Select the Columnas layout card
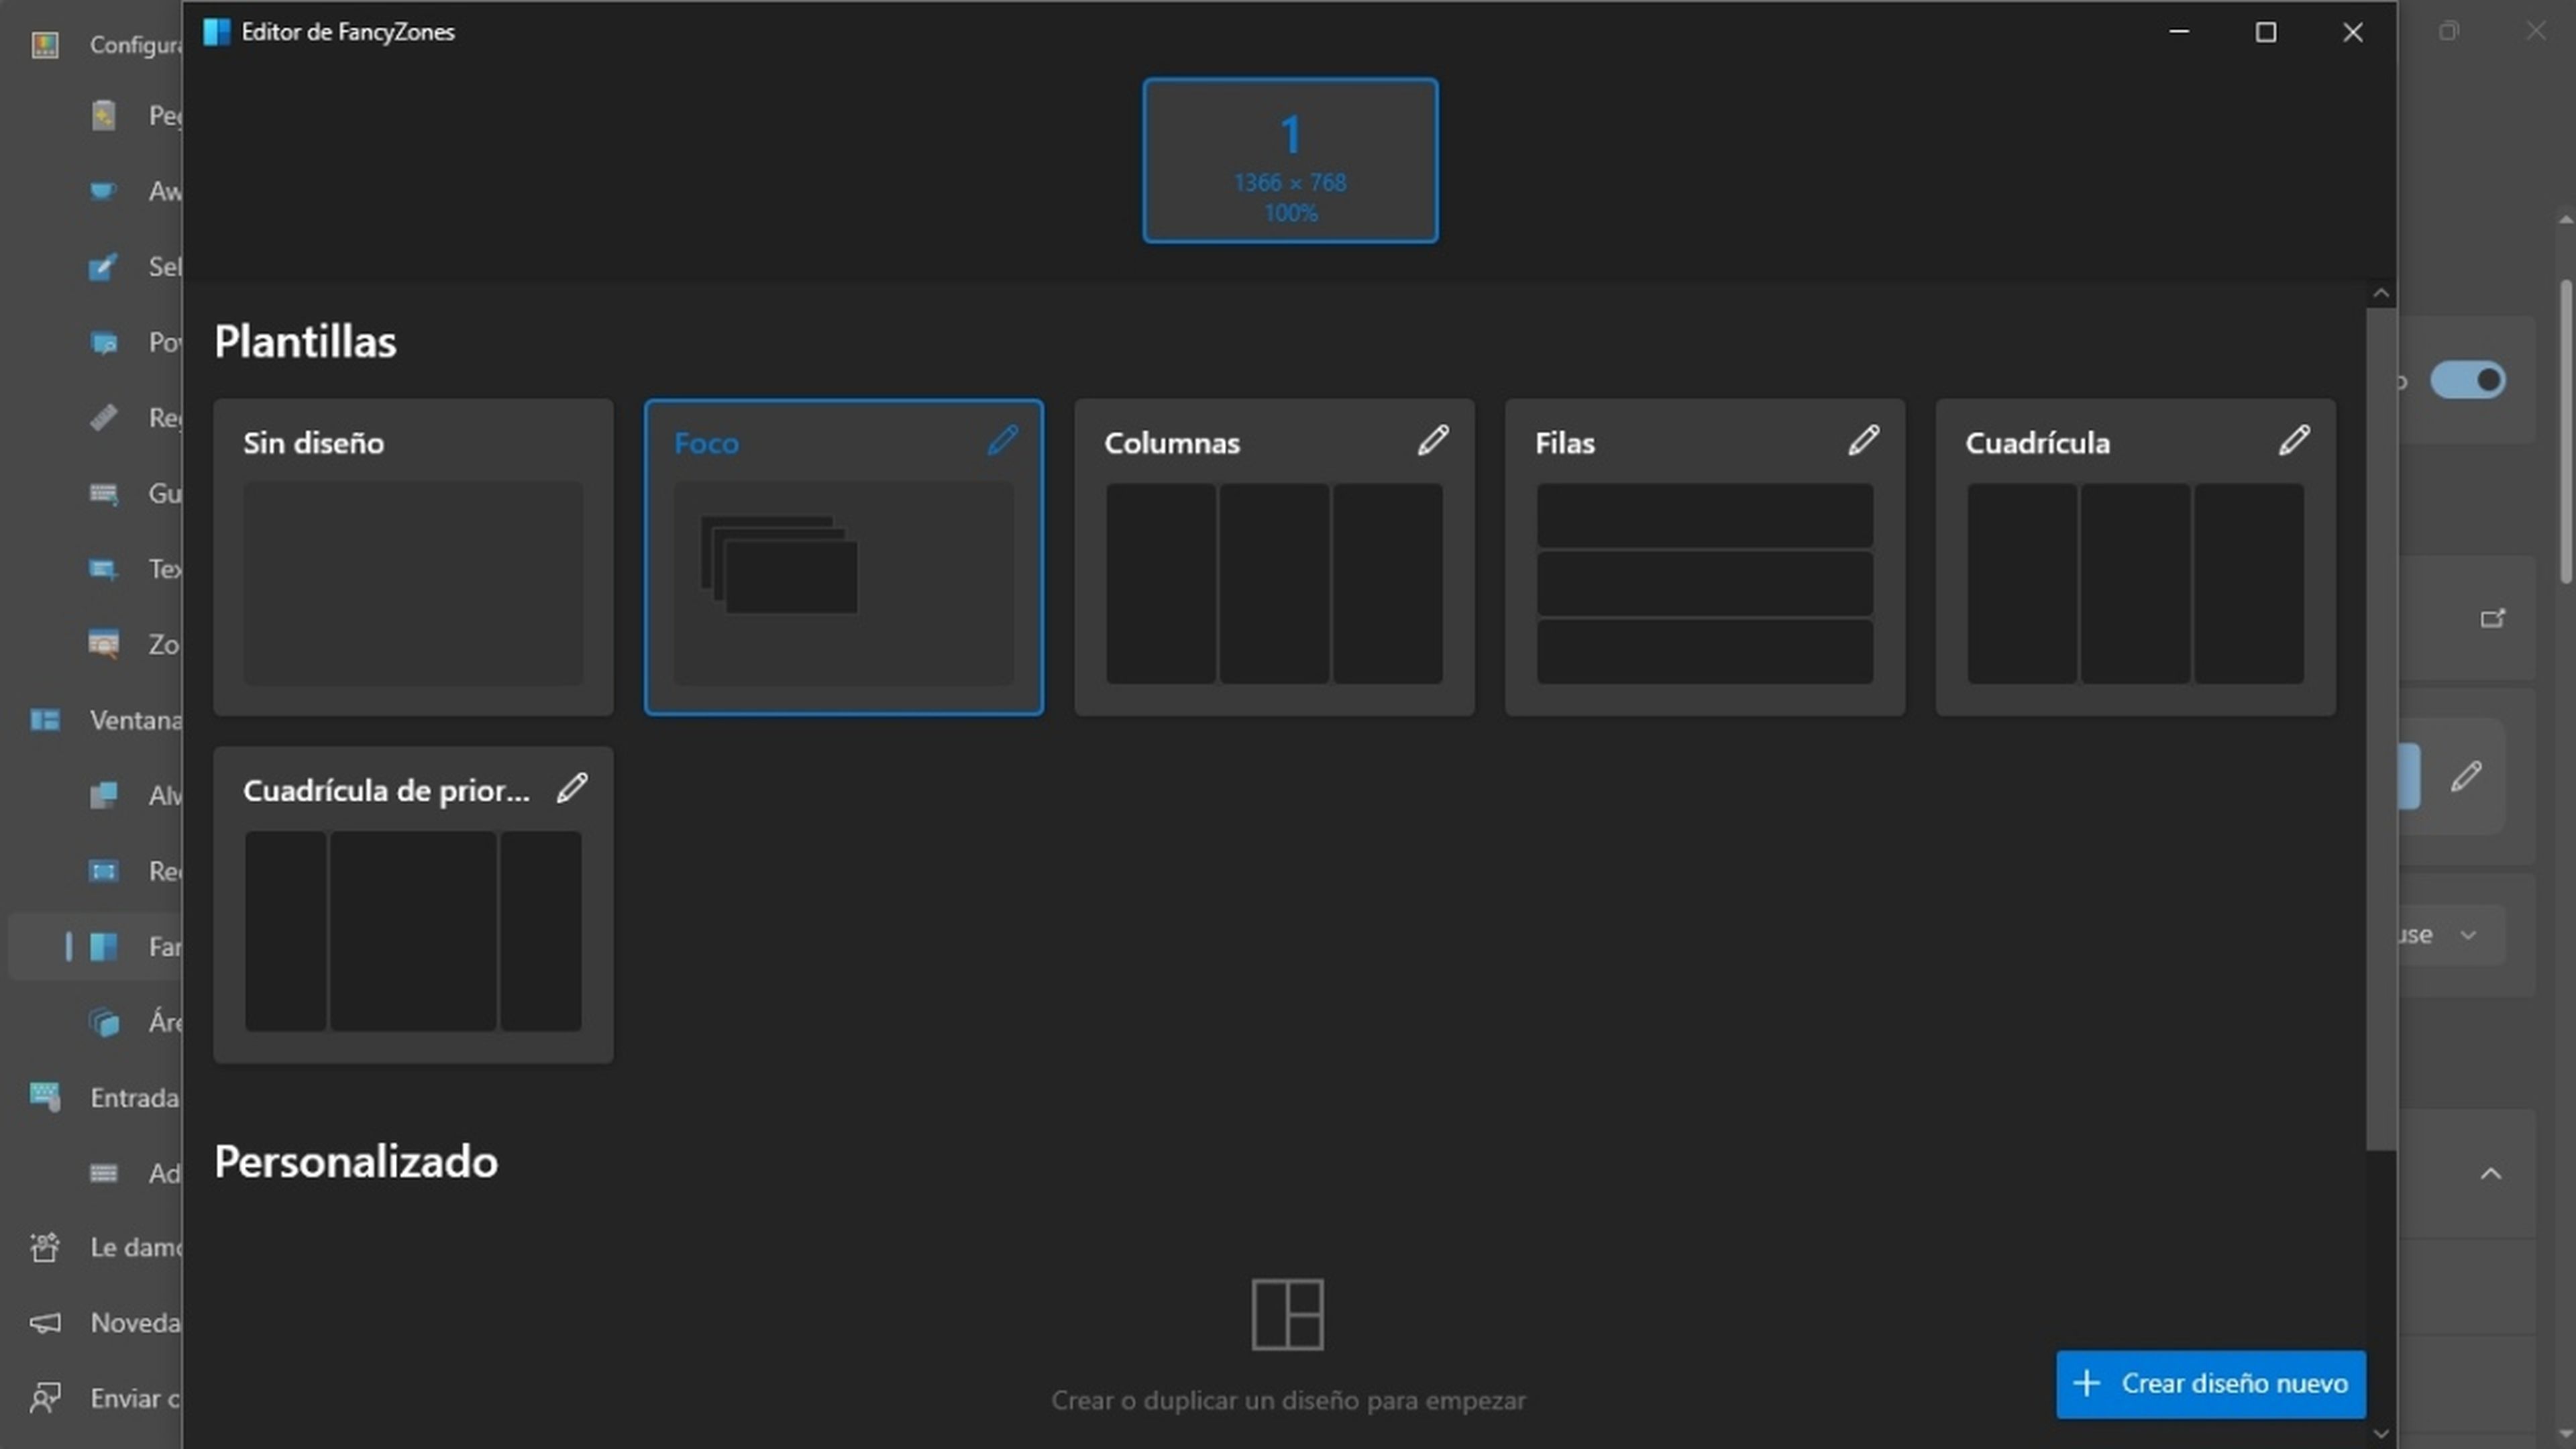The height and width of the screenshot is (1449, 2576). 1274,557
